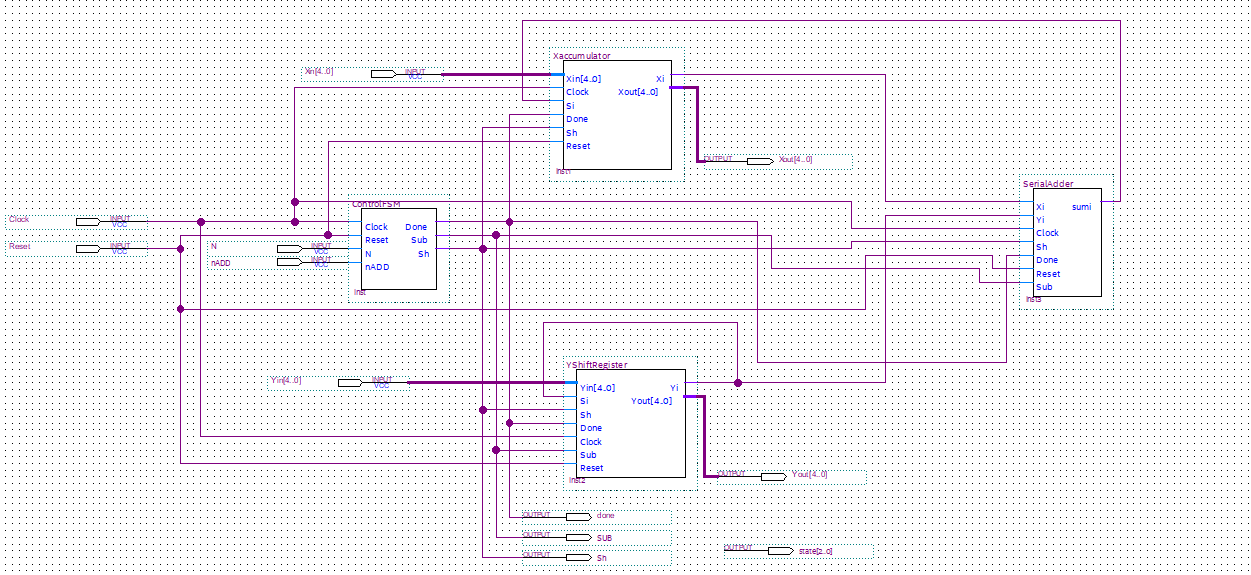Click the nADD pin name label
Viewport: 1251px width, 575px height.
coord(220,262)
